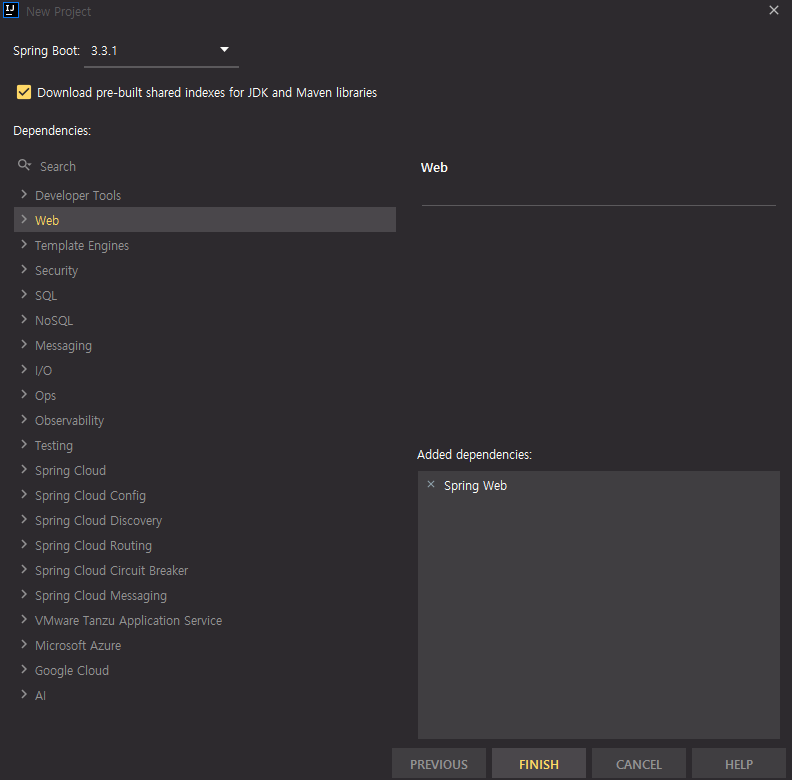Select the Testing category
The width and height of the screenshot is (792, 780).
[x=54, y=446]
